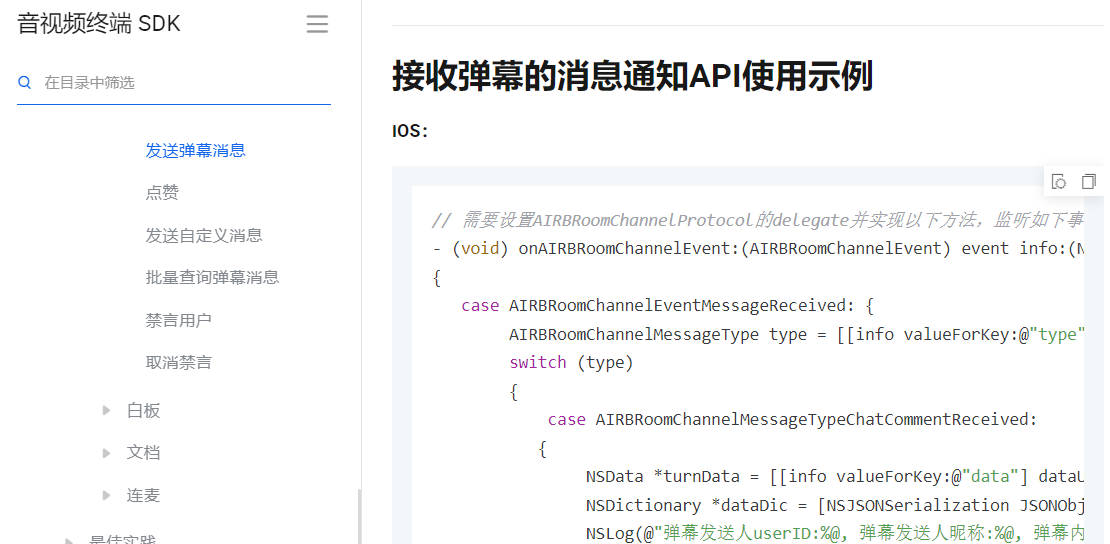Viewport: 1110px width, 544px height.
Task: Click the sidebar vertical scrollbar
Action: (x=359, y=516)
